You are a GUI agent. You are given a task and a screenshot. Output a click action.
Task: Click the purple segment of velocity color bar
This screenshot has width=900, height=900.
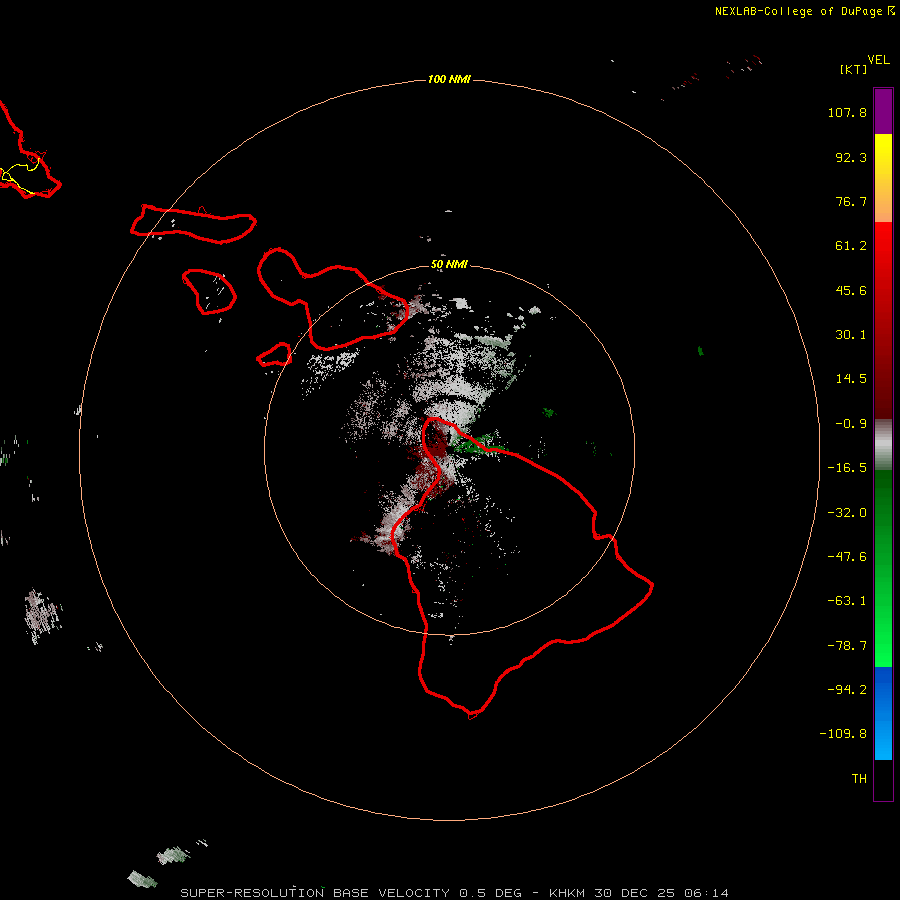tap(883, 111)
